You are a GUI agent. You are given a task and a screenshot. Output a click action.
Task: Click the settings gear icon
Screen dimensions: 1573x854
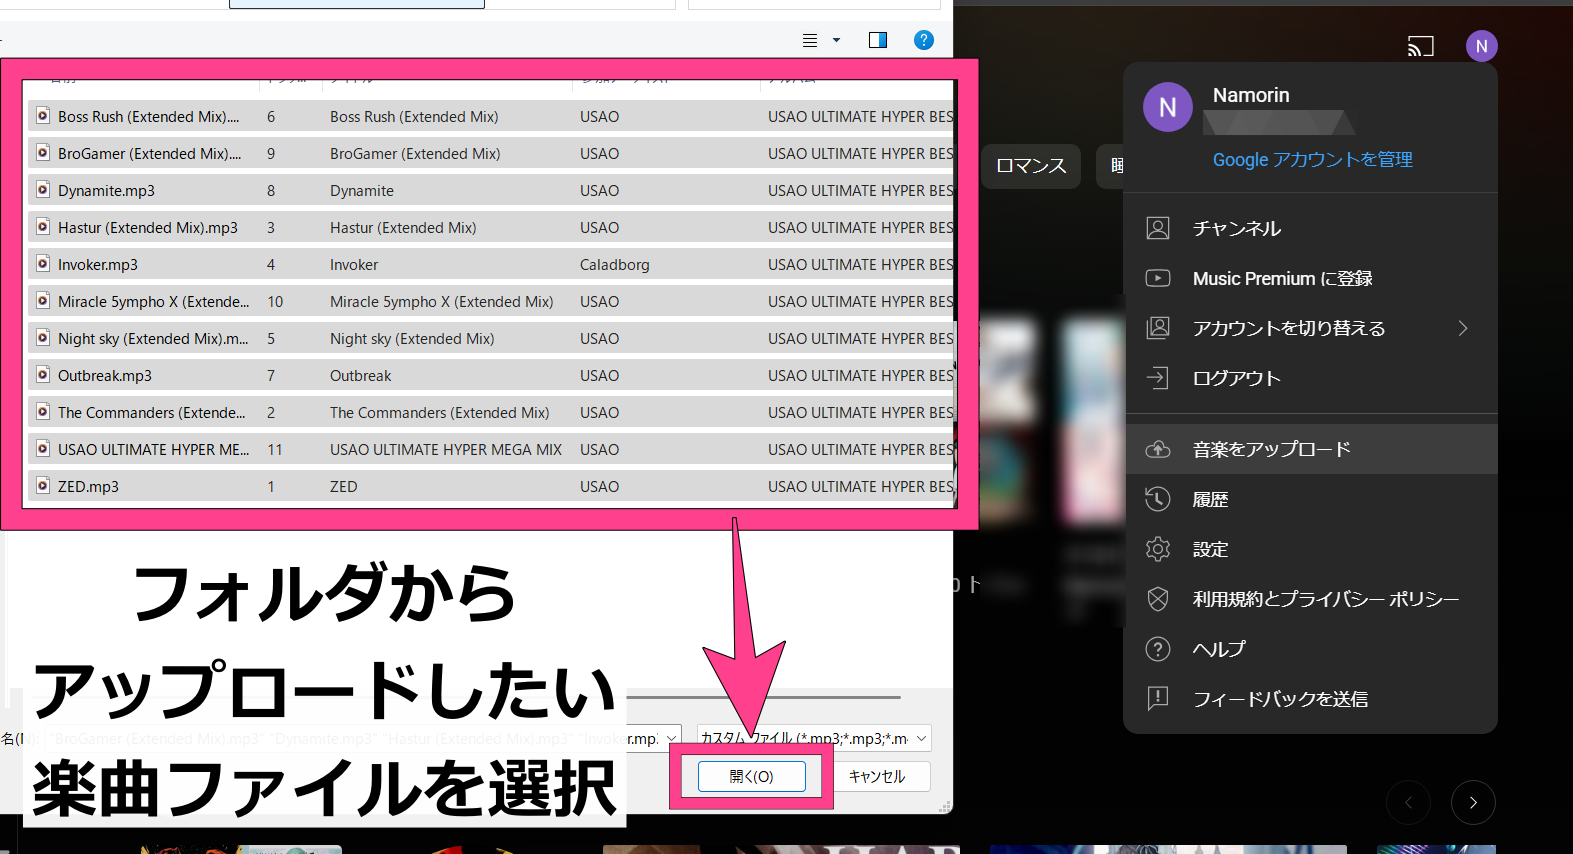[x=1158, y=549]
